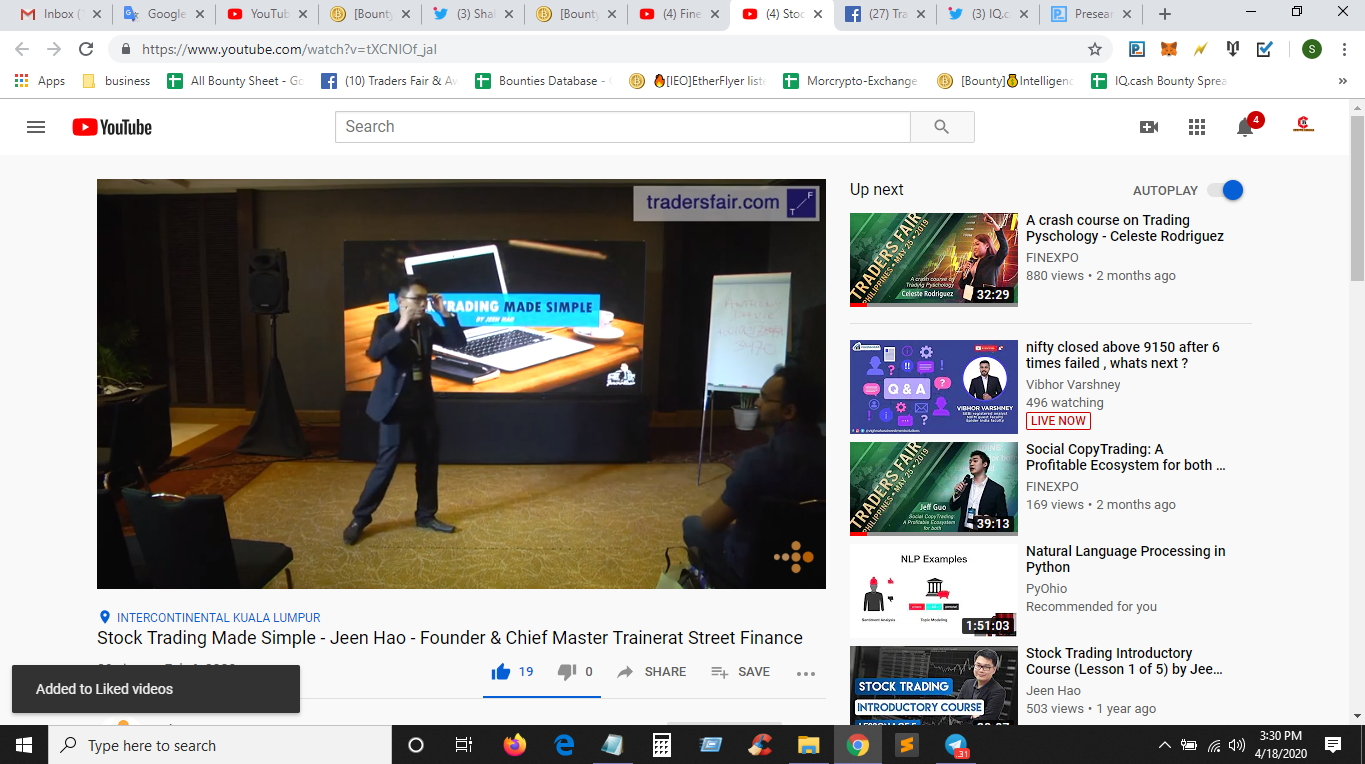Open the Celeste Rodriguez trading psychology thumbnail
Viewport: 1365px width, 764px height.
click(934, 259)
